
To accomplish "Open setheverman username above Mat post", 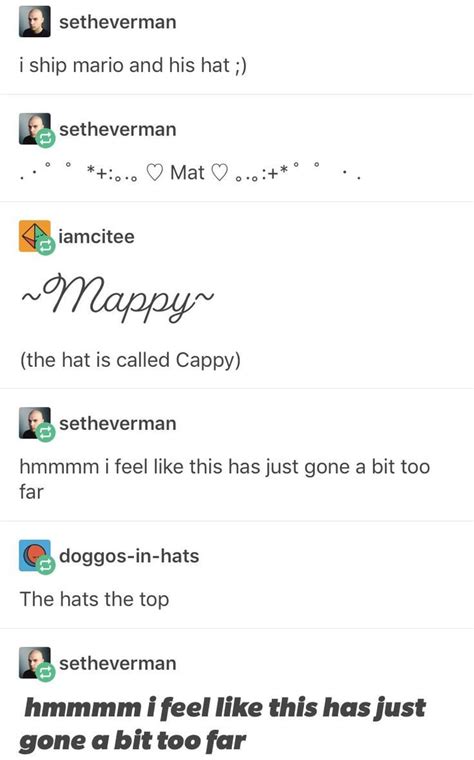I will click(x=118, y=129).
